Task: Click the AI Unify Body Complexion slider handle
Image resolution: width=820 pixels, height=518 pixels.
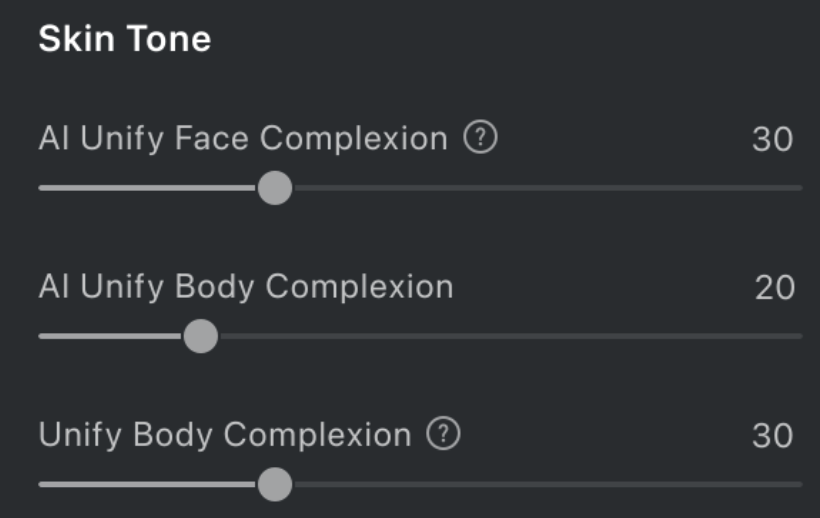Action: point(201,336)
